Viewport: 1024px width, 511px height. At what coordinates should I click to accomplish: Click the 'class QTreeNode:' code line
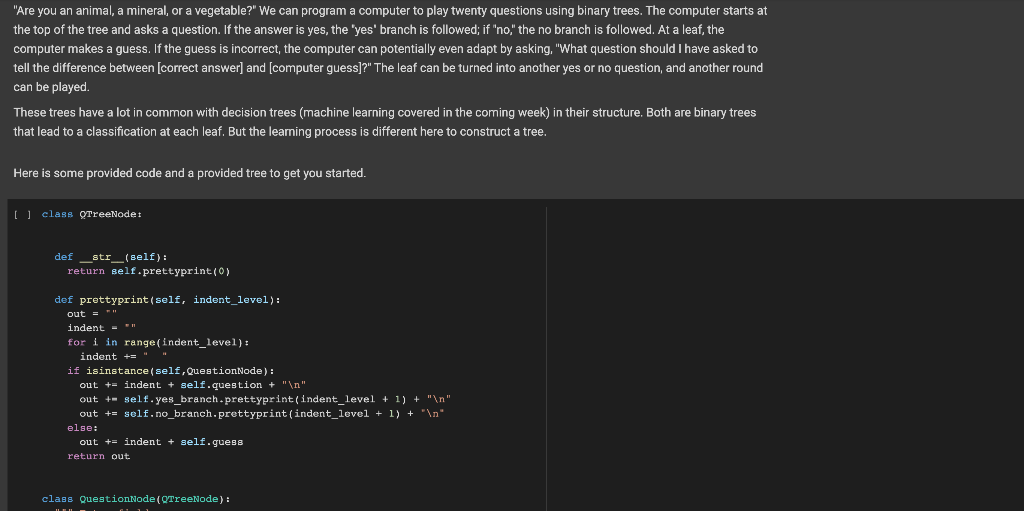point(92,214)
